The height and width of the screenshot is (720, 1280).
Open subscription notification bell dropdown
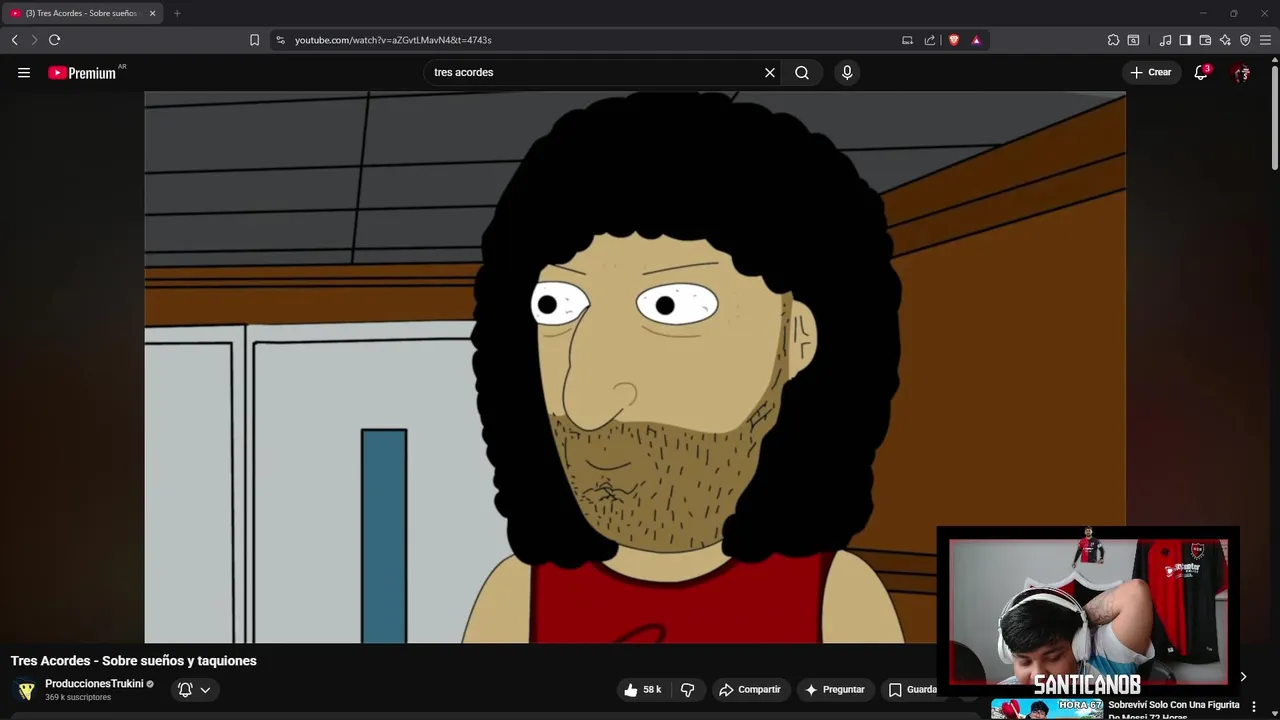click(194, 689)
